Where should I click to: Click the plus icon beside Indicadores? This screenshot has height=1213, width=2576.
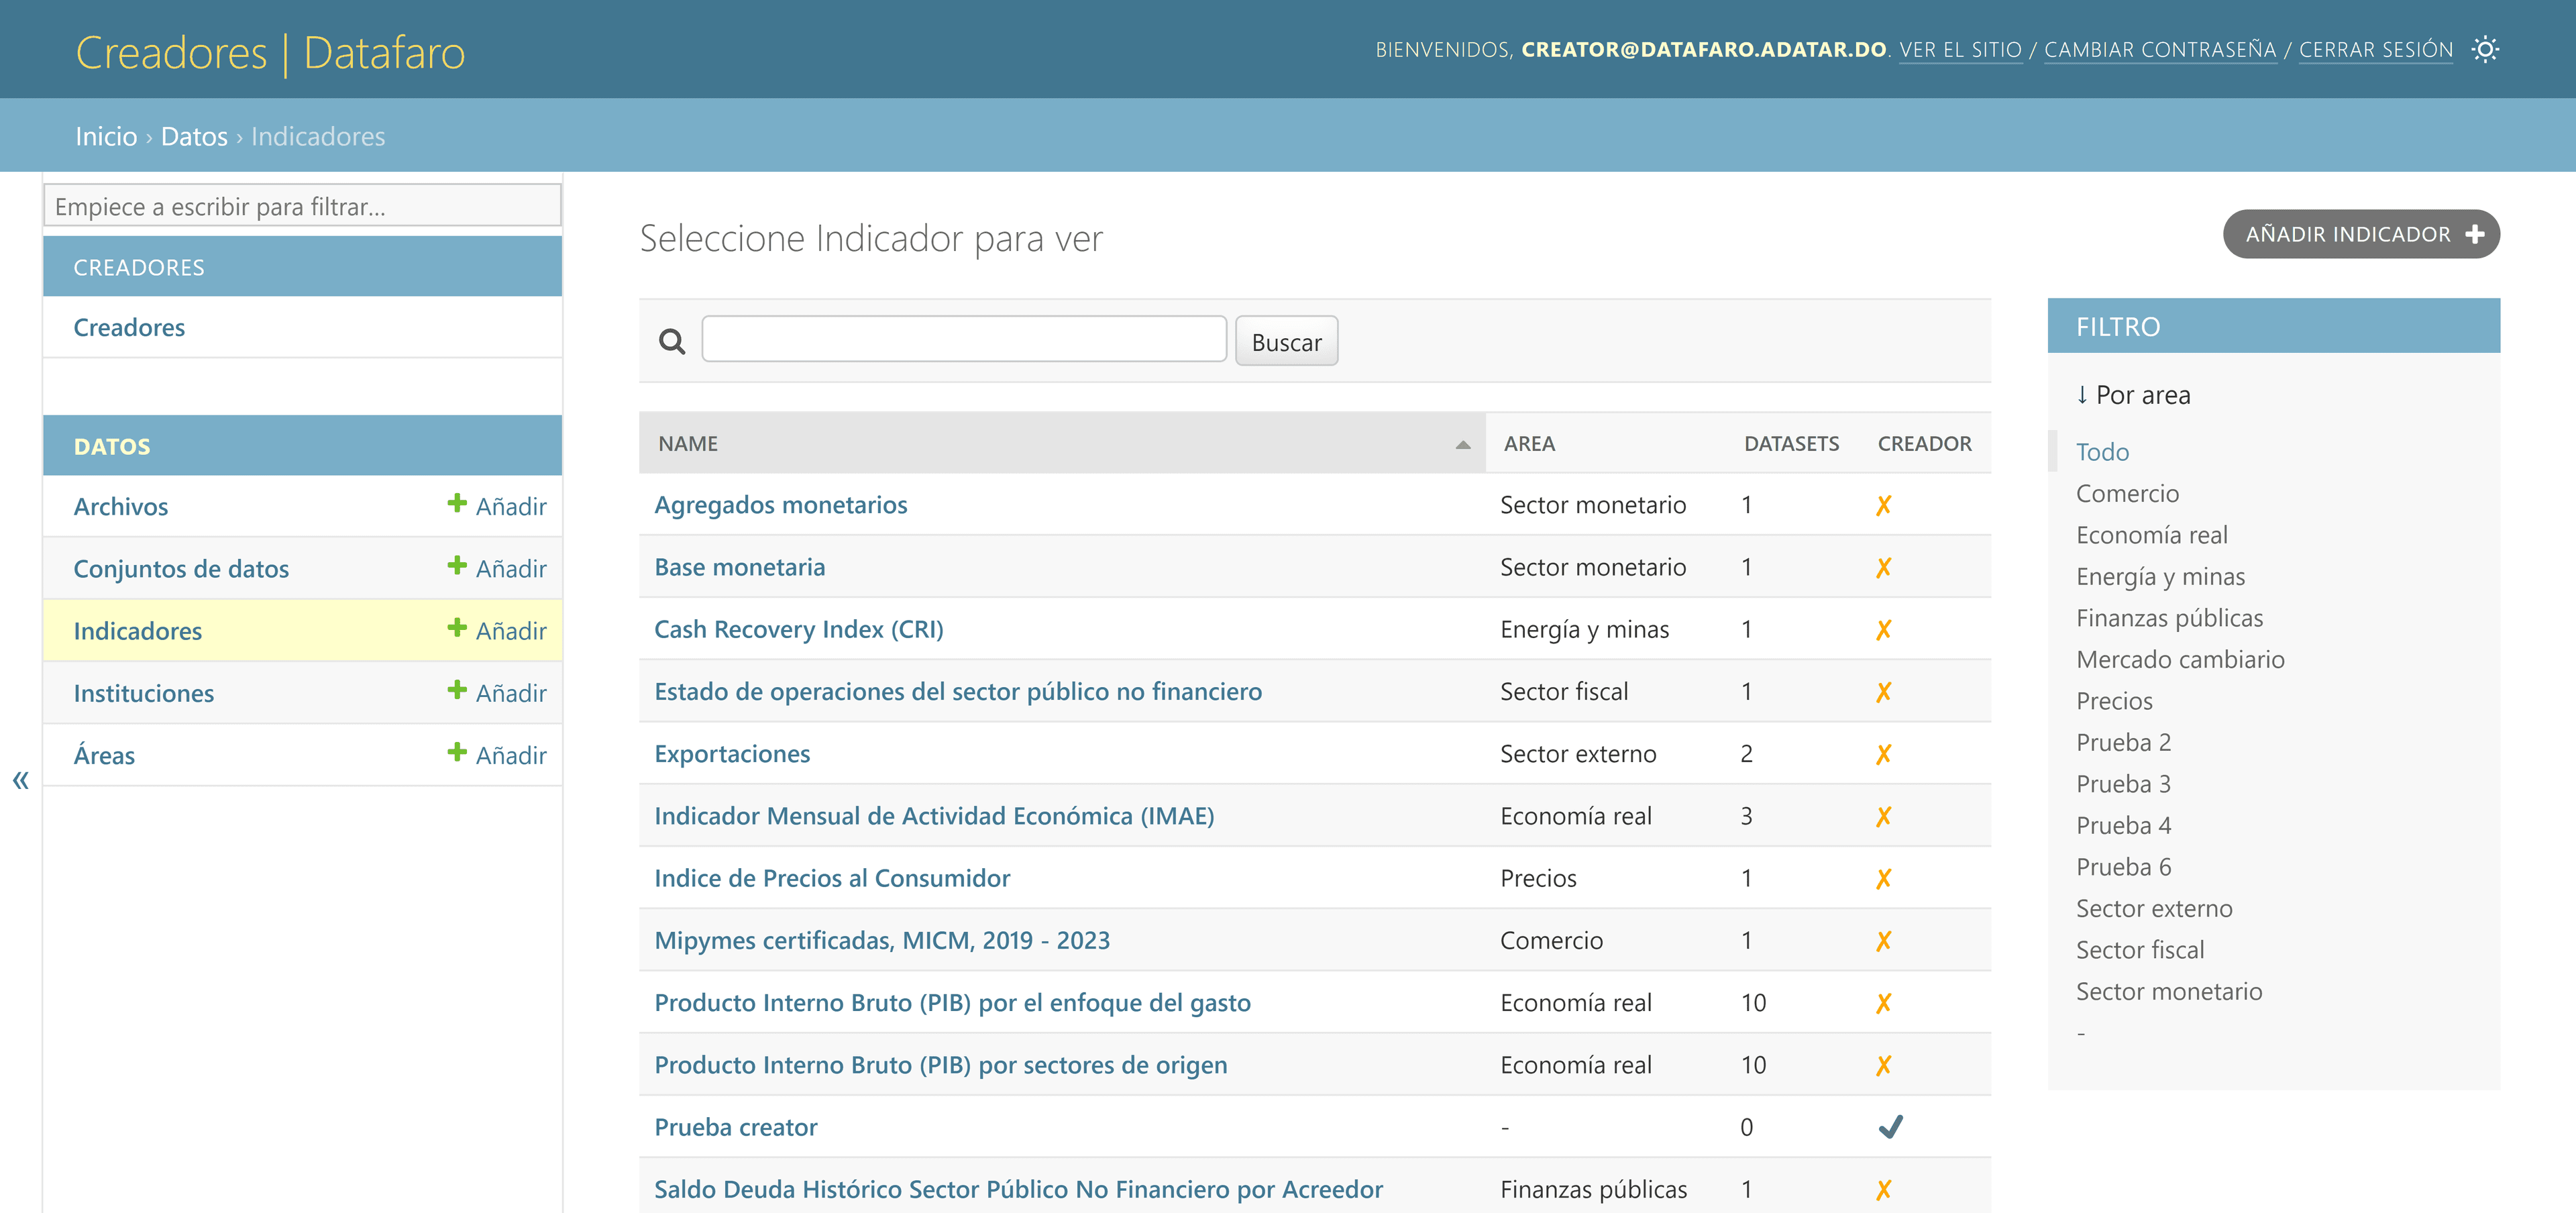pyautogui.click(x=457, y=628)
